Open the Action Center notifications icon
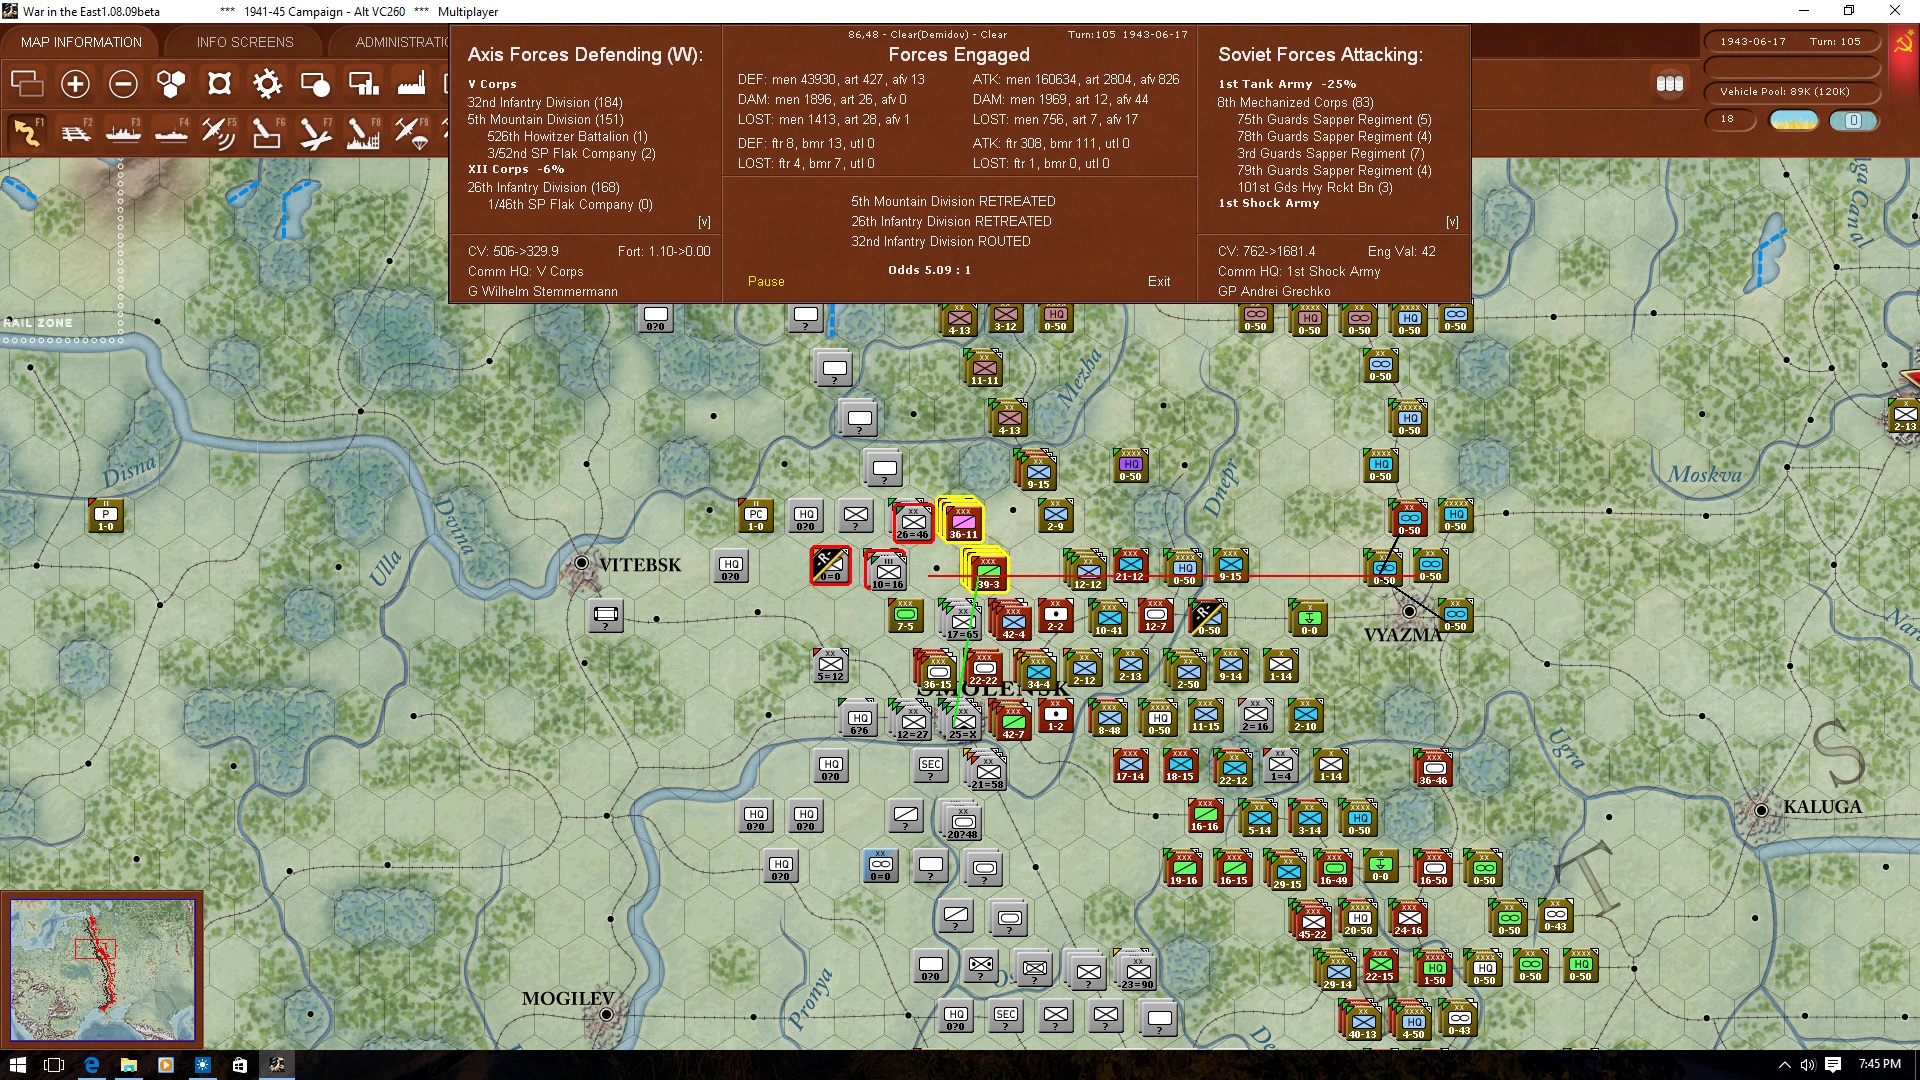The width and height of the screenshot is (1920, 1080). point(1833,1065)
